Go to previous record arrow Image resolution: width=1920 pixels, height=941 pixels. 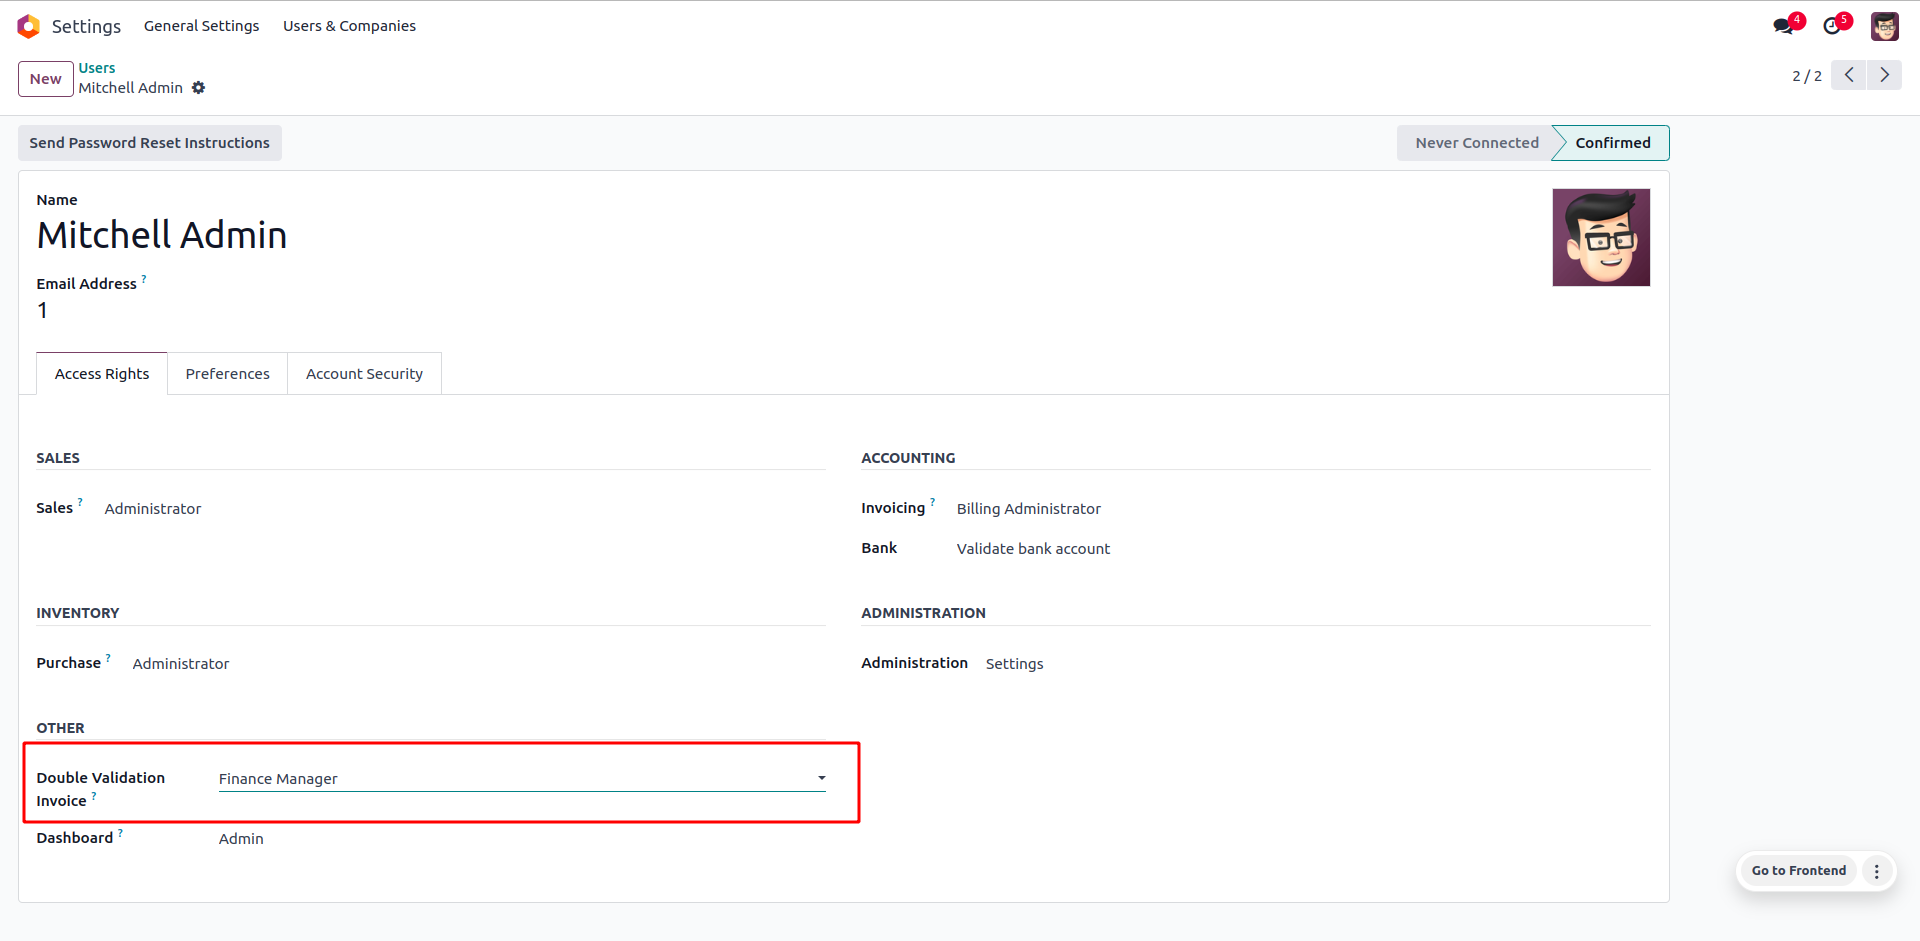[1849, 75]
